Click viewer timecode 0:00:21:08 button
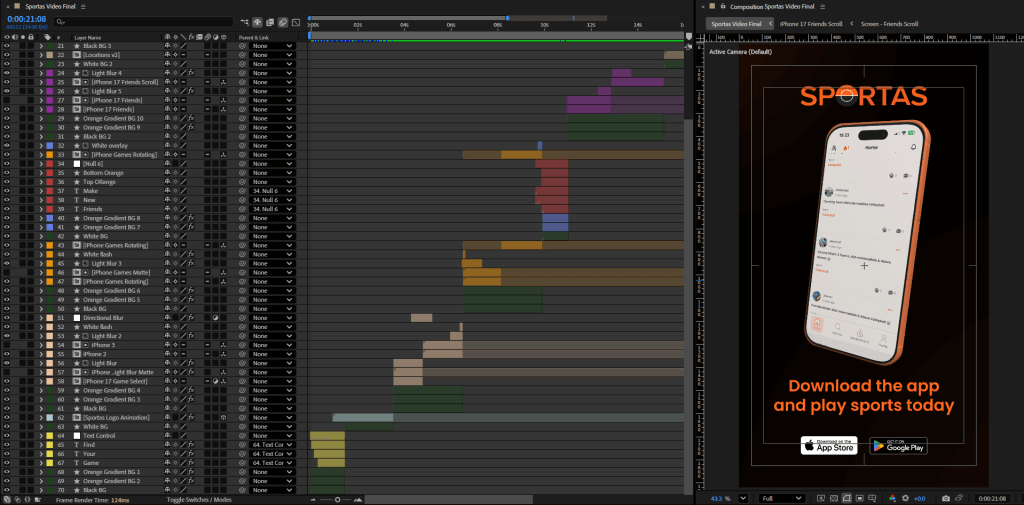Image resolution: width=1024 pixels, height=505 pixels. click(x=992, y=498)
